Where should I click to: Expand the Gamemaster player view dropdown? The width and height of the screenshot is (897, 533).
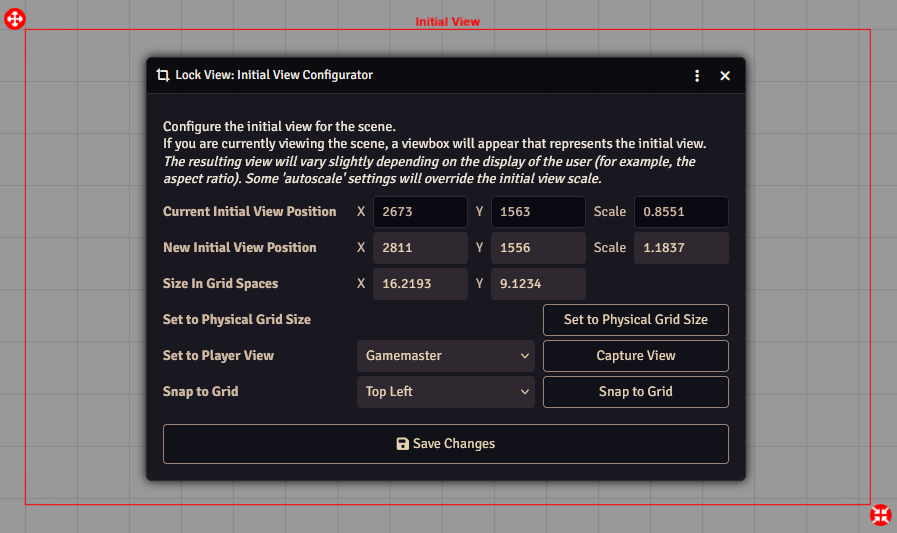point(445,356)
